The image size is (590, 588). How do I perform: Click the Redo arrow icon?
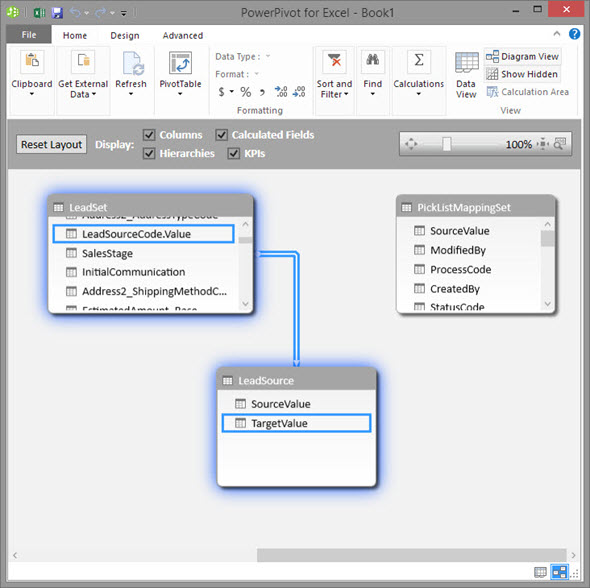100,13
